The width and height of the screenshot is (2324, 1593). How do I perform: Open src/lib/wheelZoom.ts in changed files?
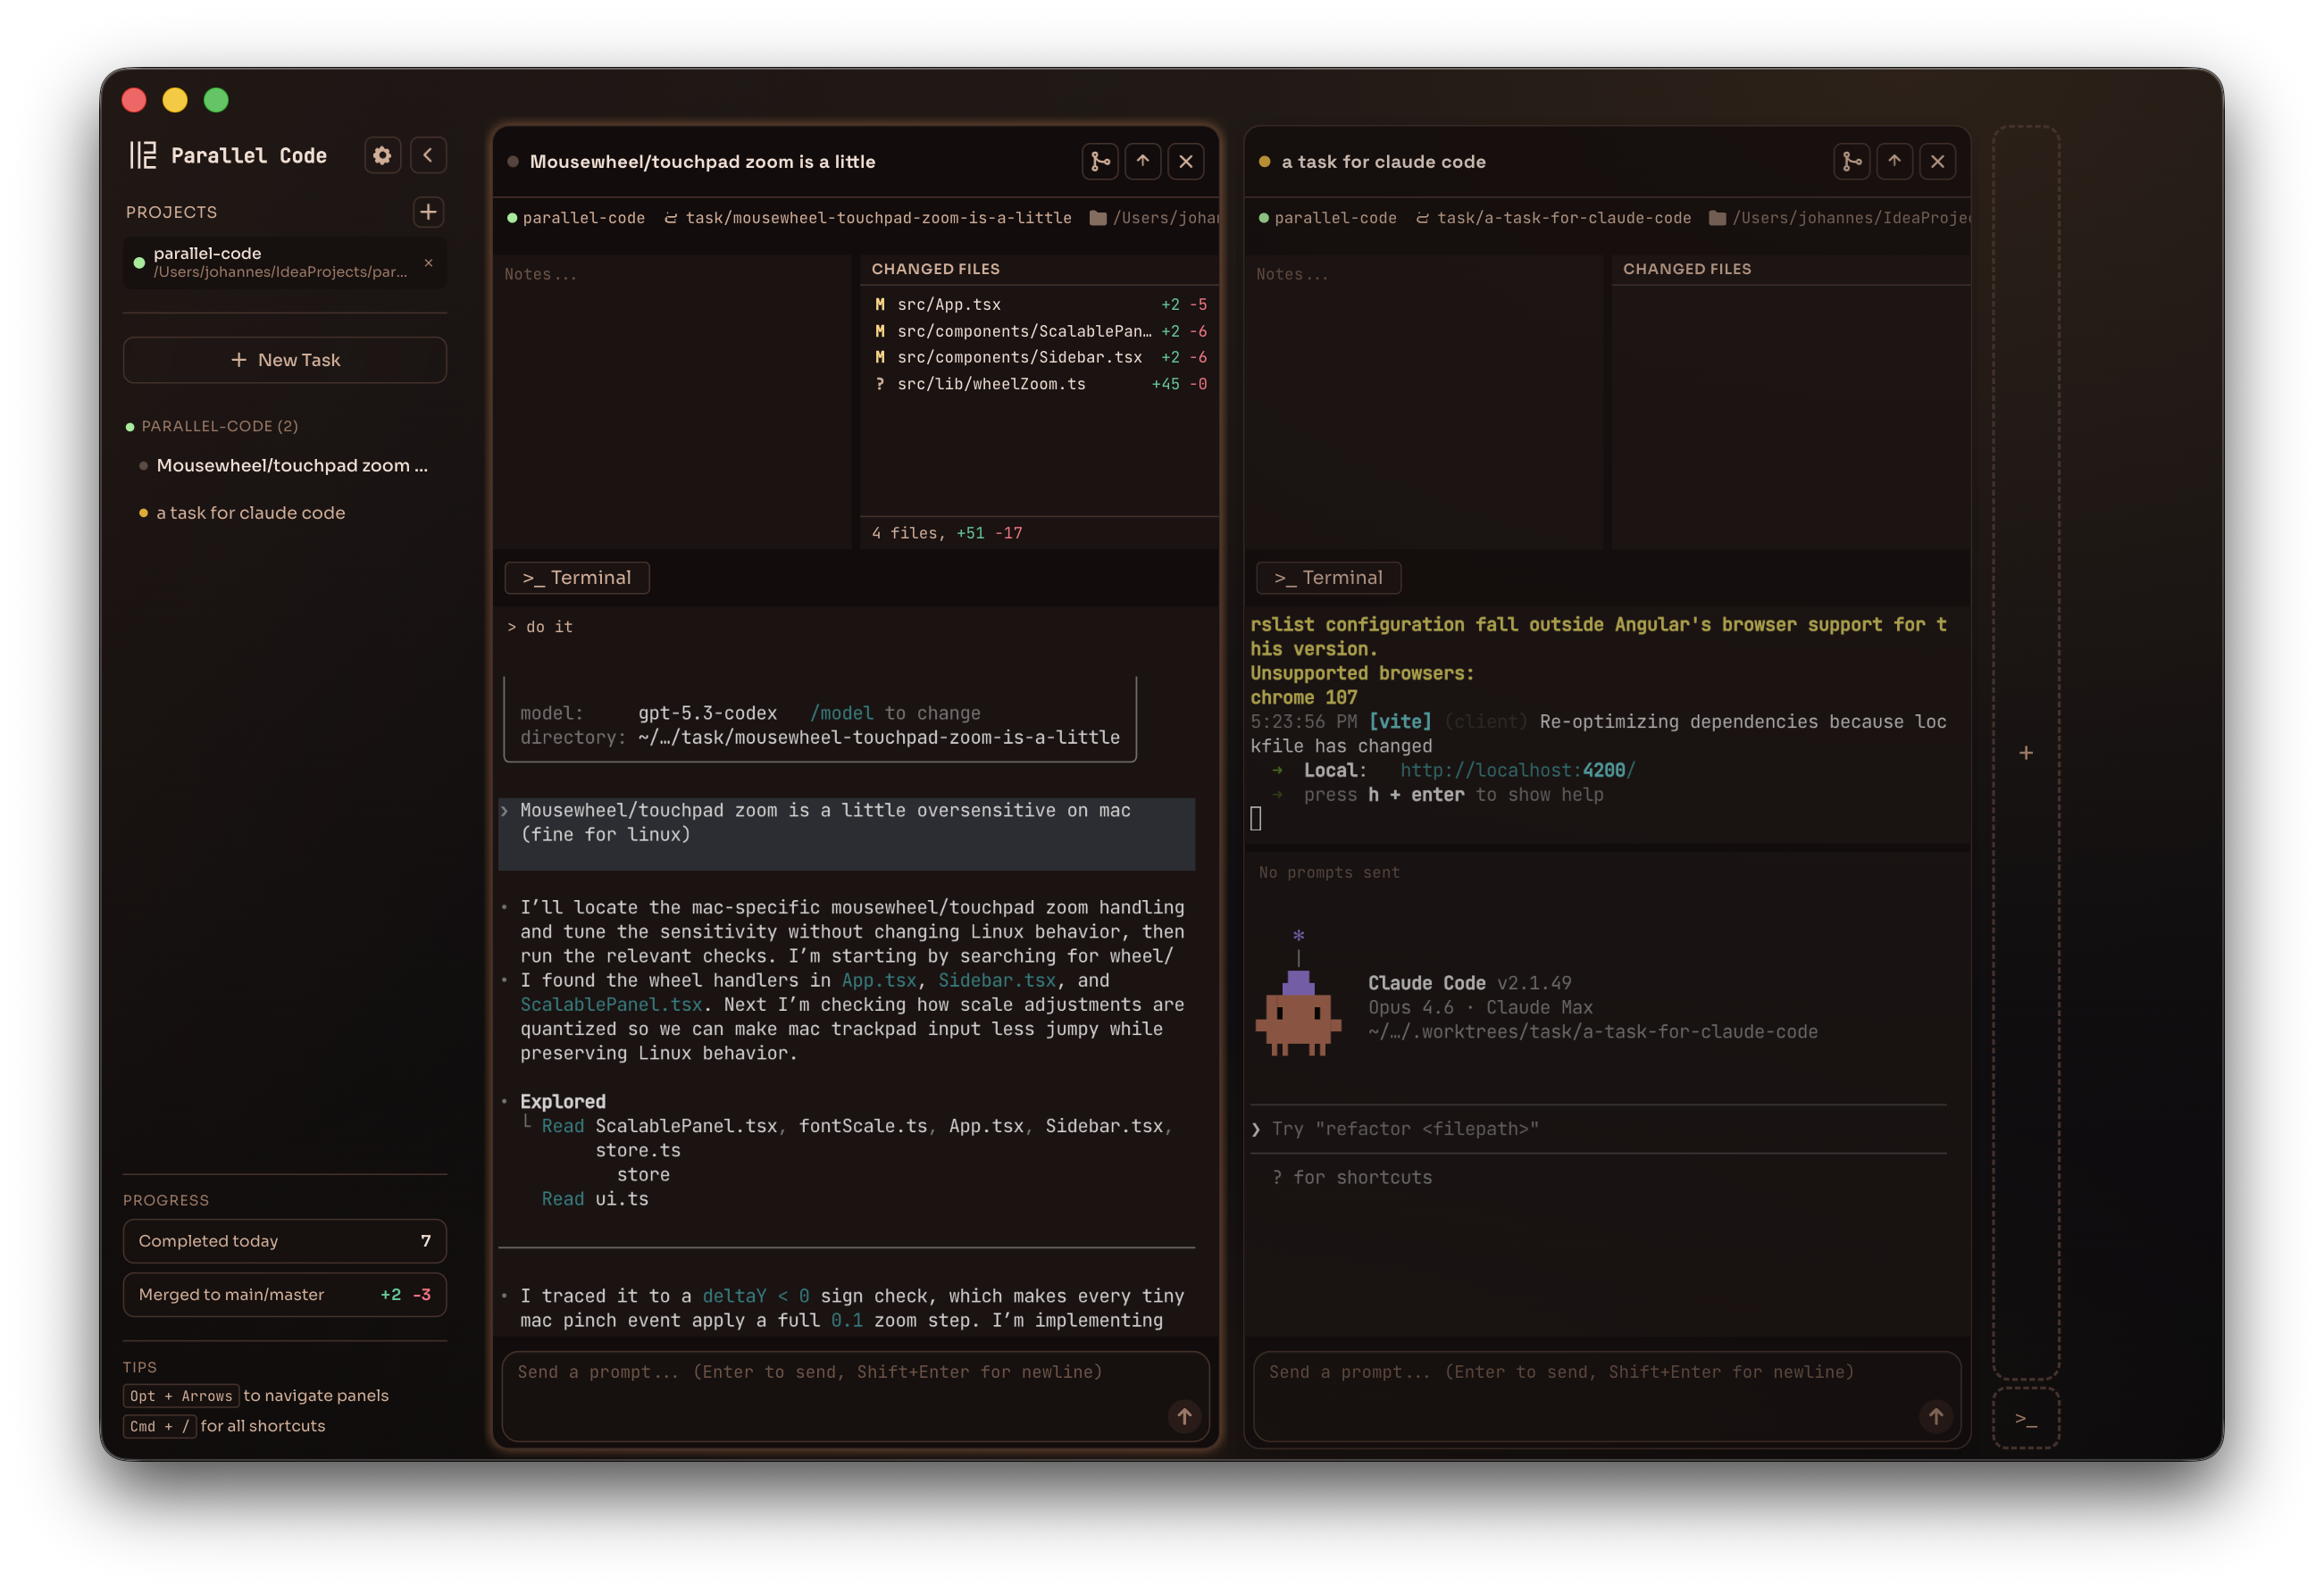pos(991,384)
